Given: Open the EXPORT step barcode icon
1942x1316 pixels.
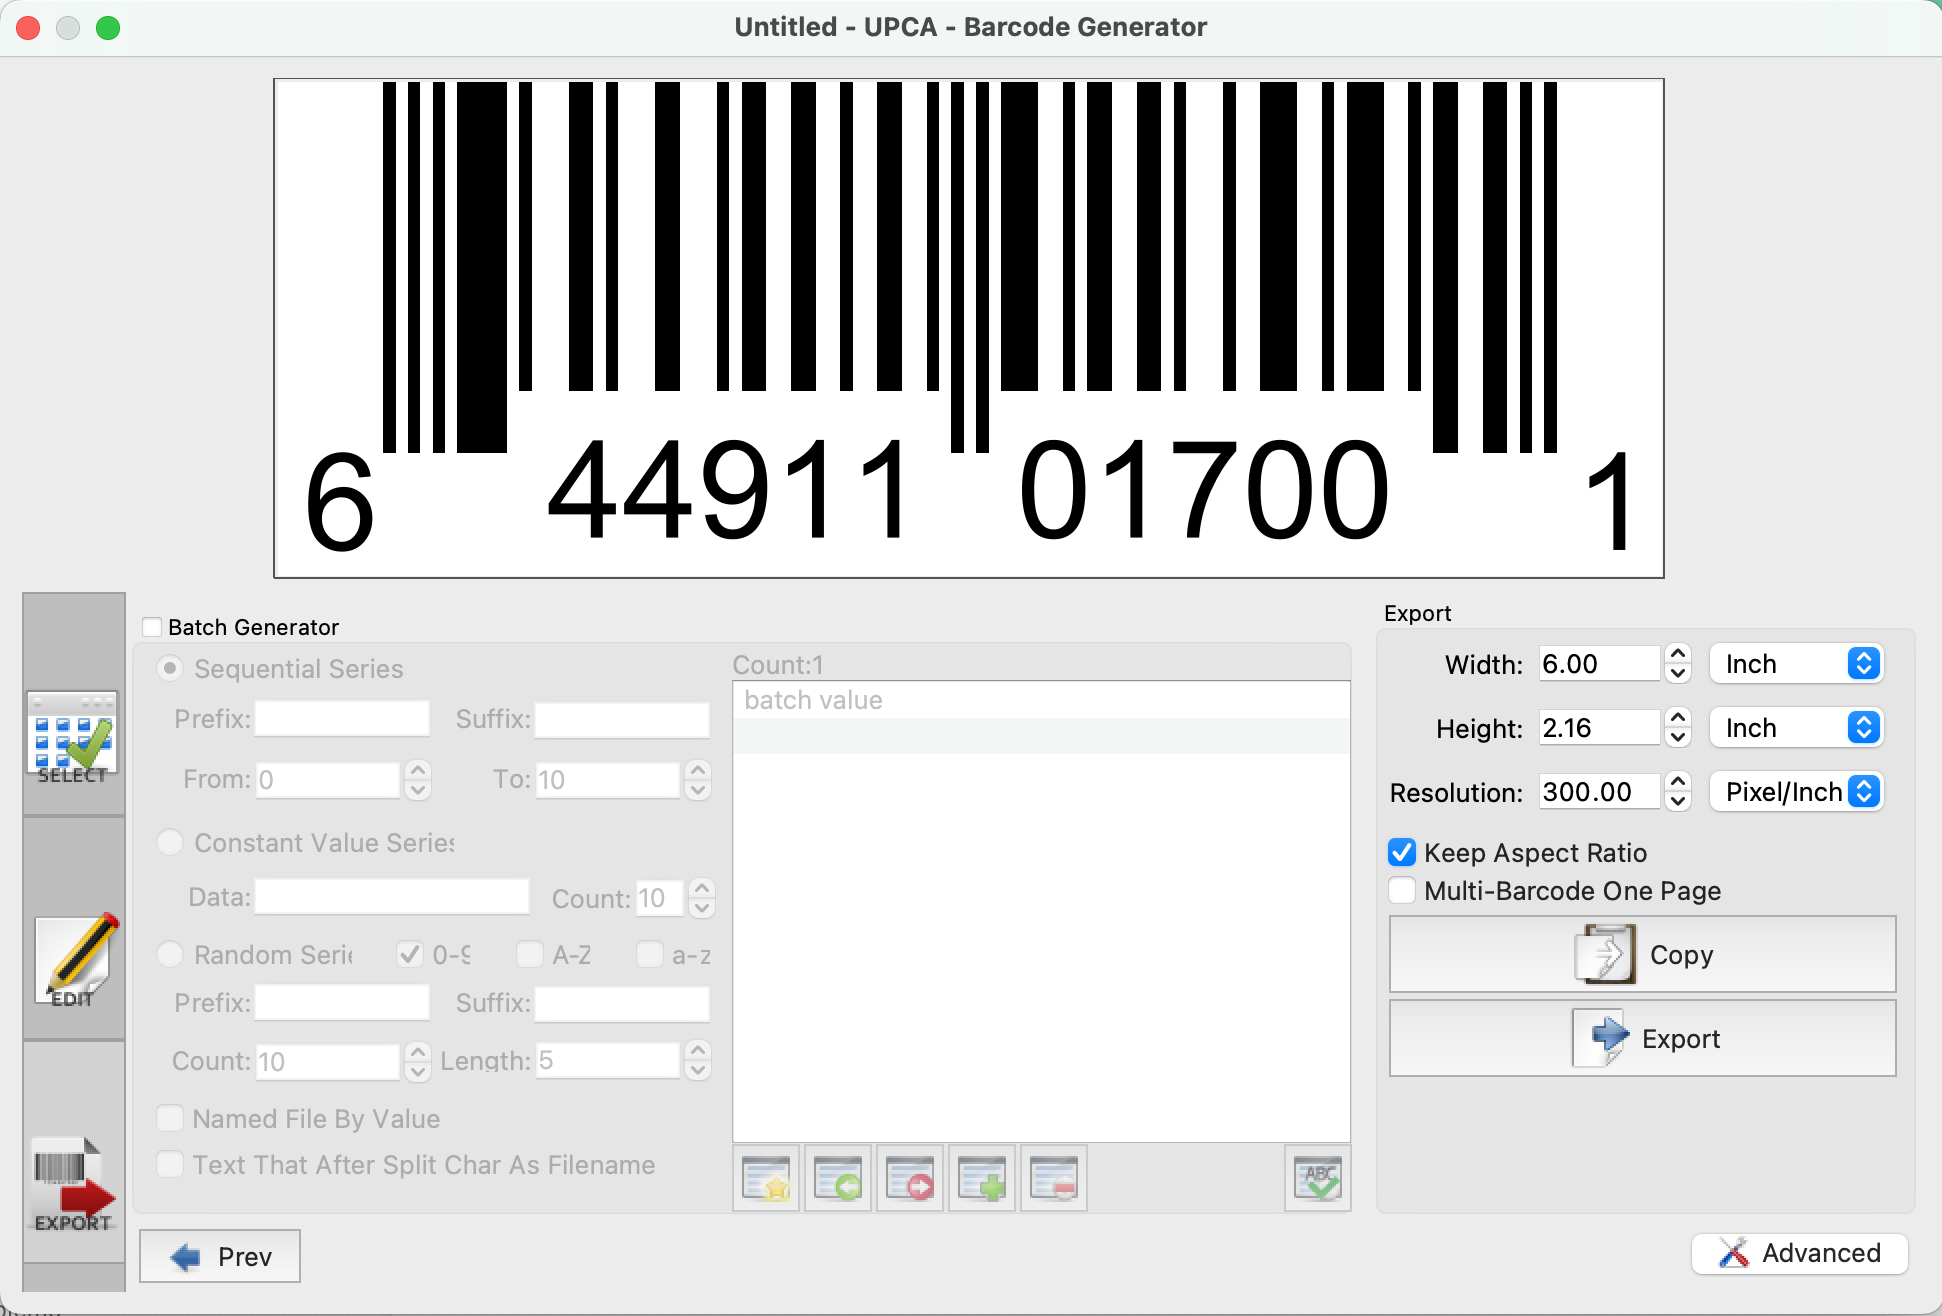Looking at the screenshot, I should [x=74, y=1185].
